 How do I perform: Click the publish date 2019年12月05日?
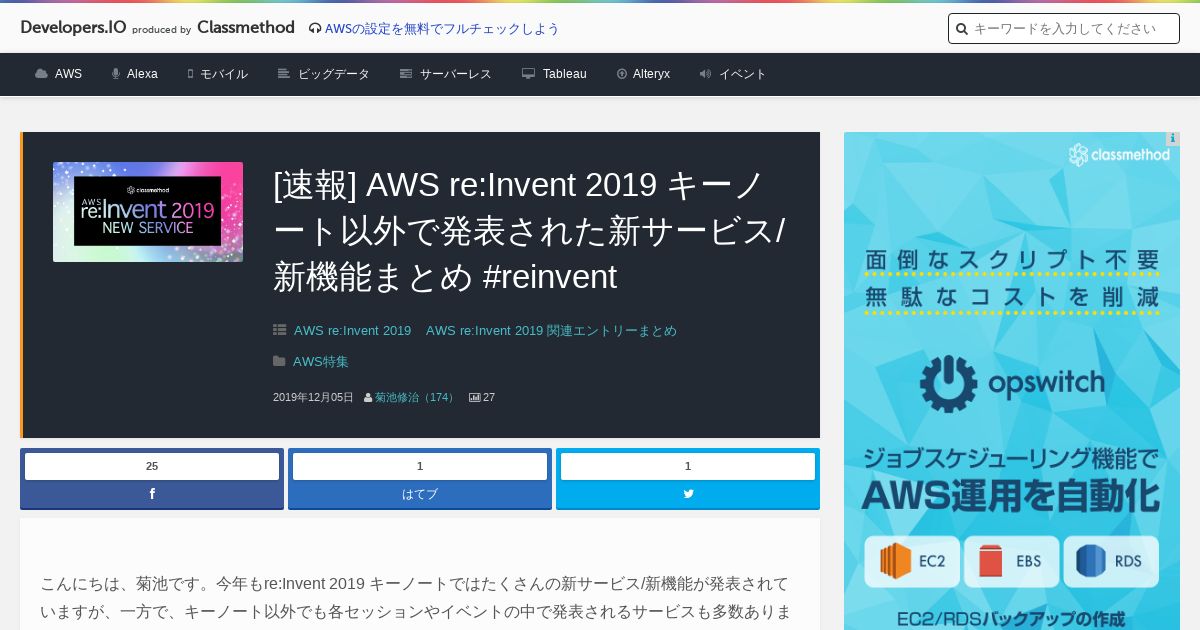point(313,398)
